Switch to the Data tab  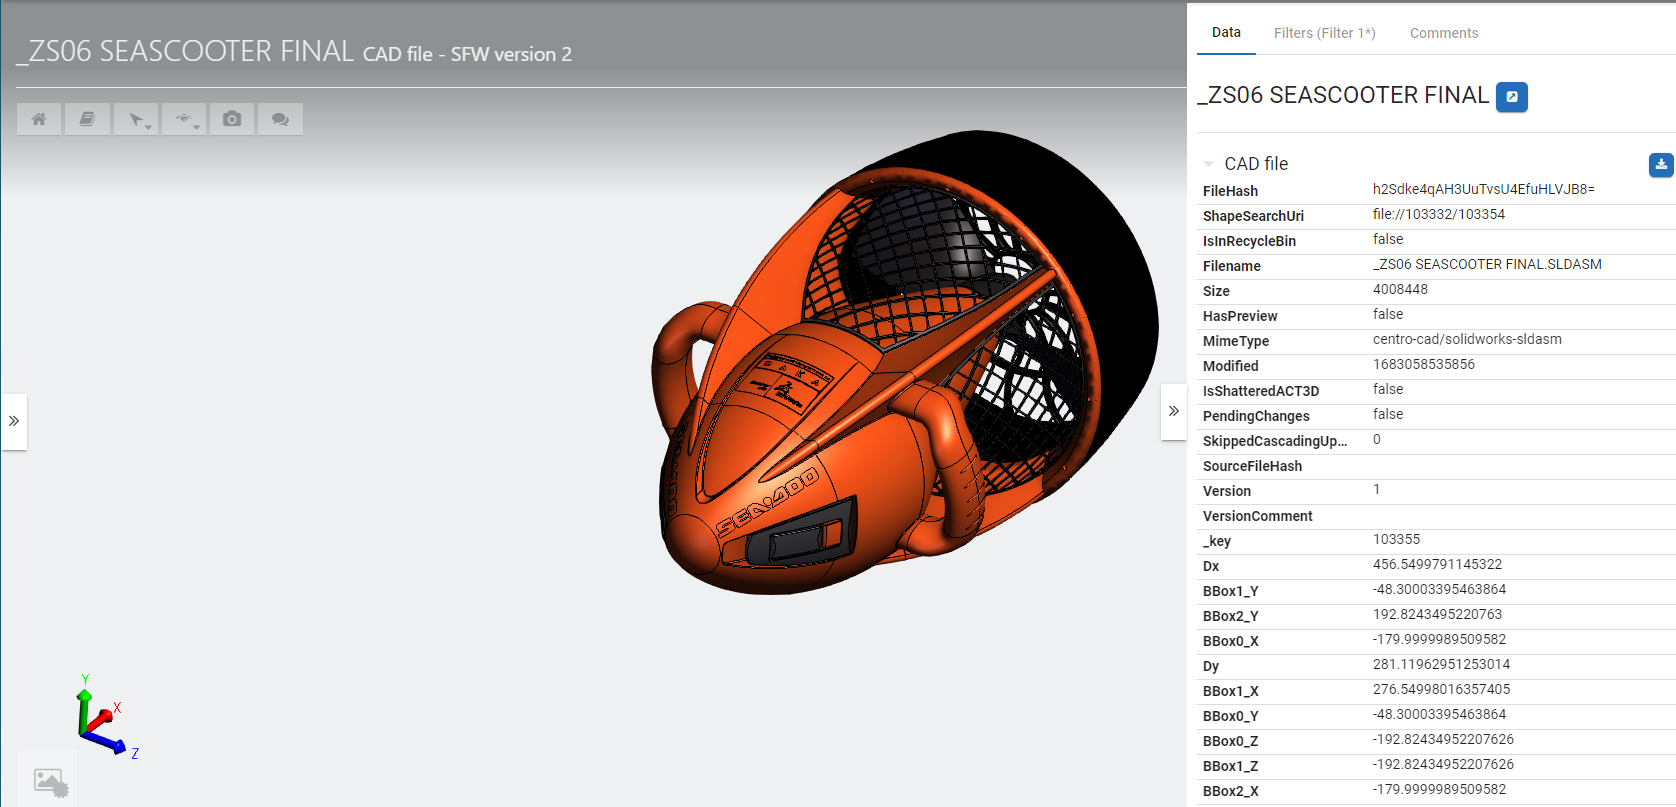(x=1226, y=32)
